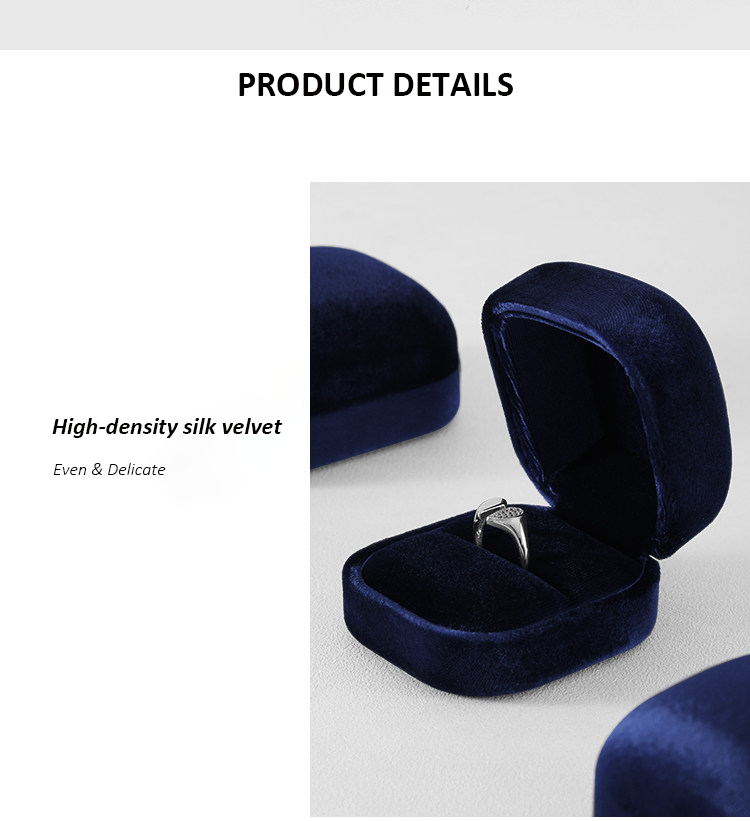Click the gray banner strip at the top
This screenshot has height=821, width=750.
point(375,25)
